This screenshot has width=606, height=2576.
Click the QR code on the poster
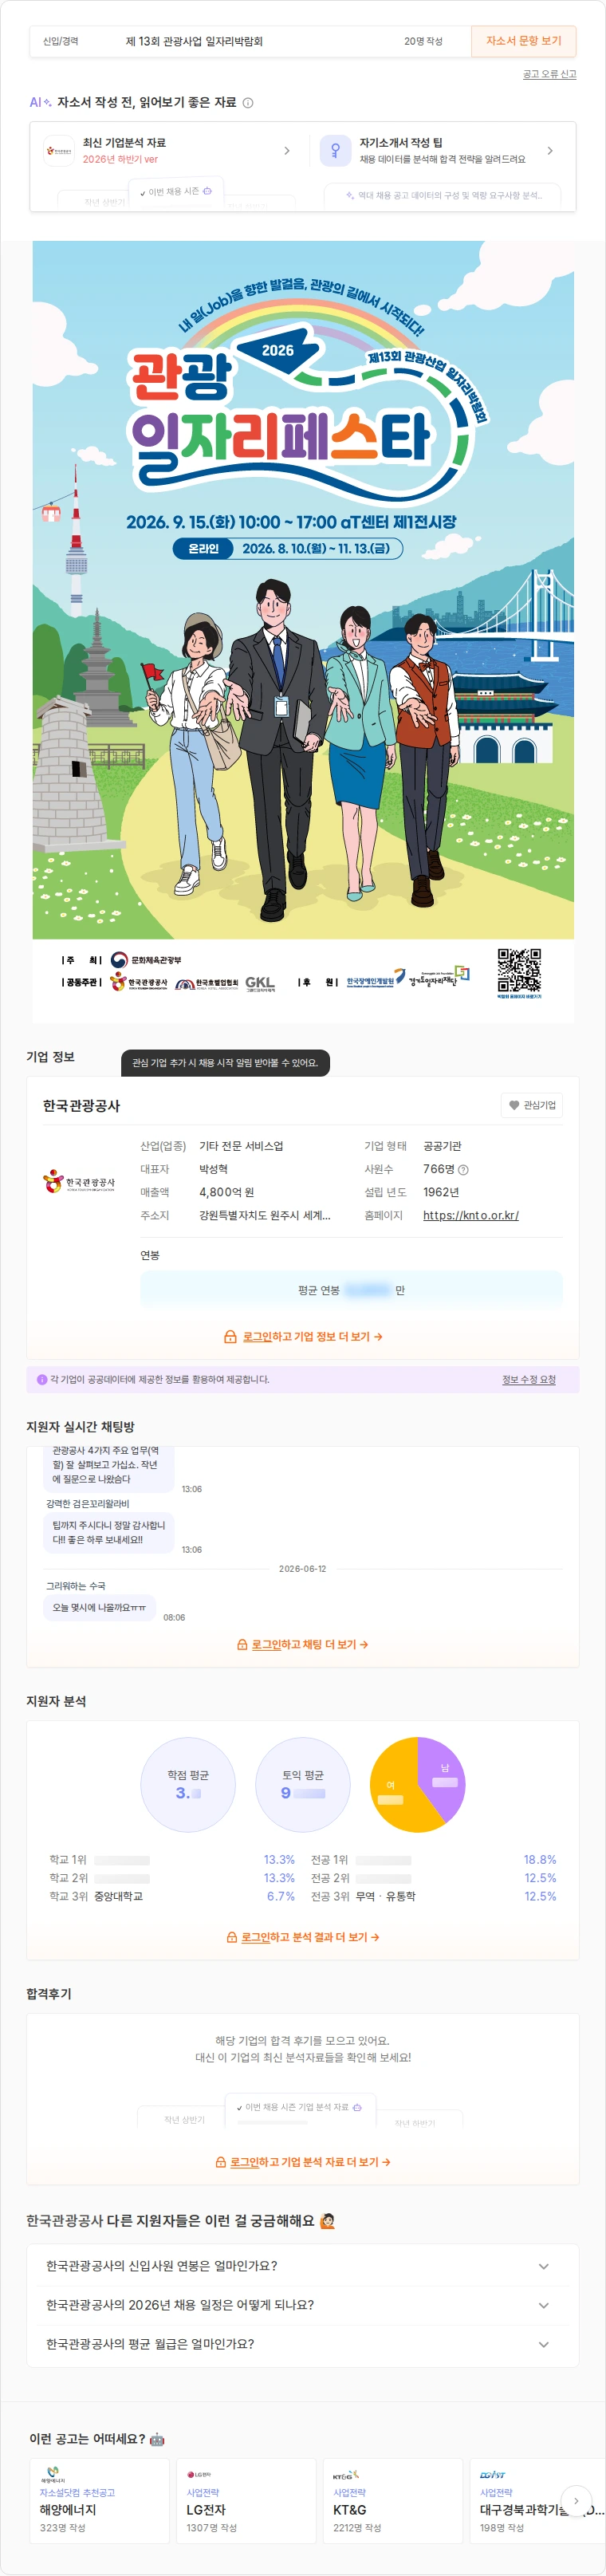coord(519,970)
